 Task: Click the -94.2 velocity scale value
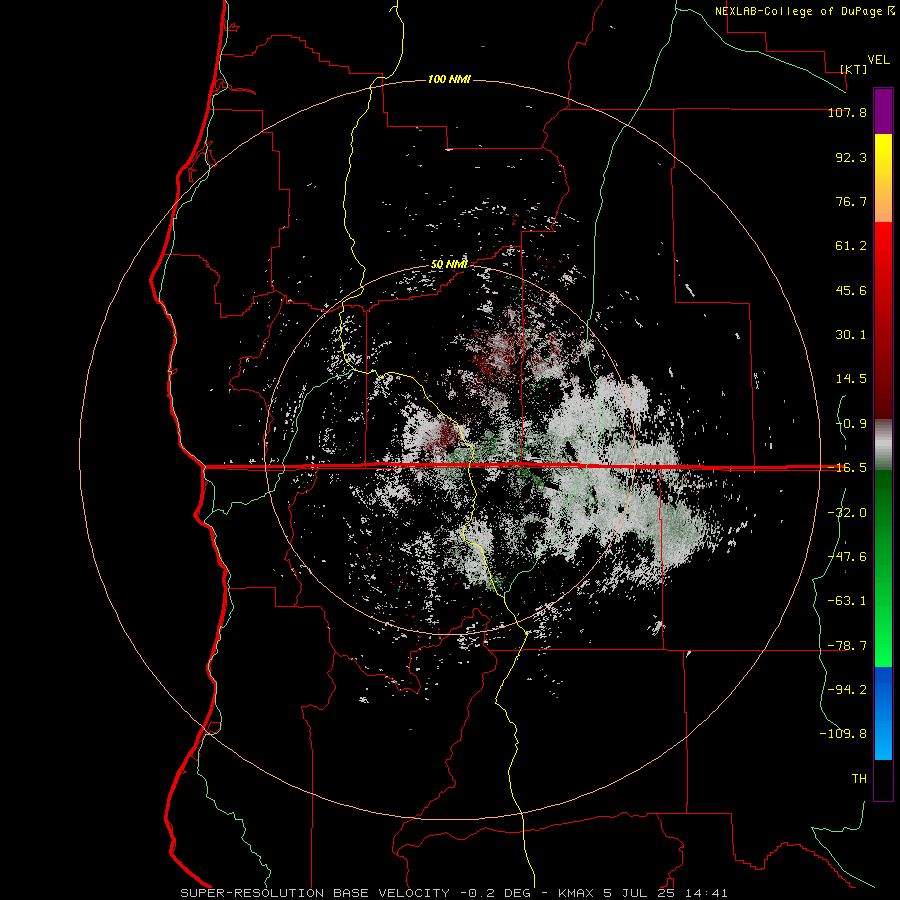click(x=847, y=690)
